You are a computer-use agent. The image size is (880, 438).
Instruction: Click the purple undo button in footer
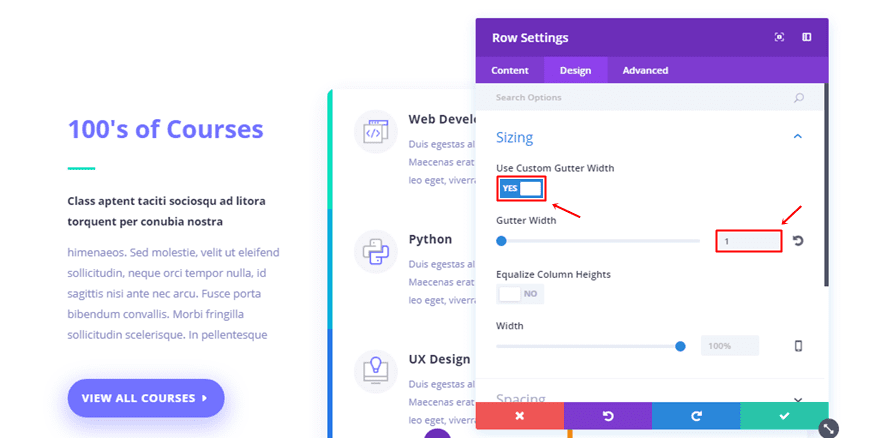[607, 416]
